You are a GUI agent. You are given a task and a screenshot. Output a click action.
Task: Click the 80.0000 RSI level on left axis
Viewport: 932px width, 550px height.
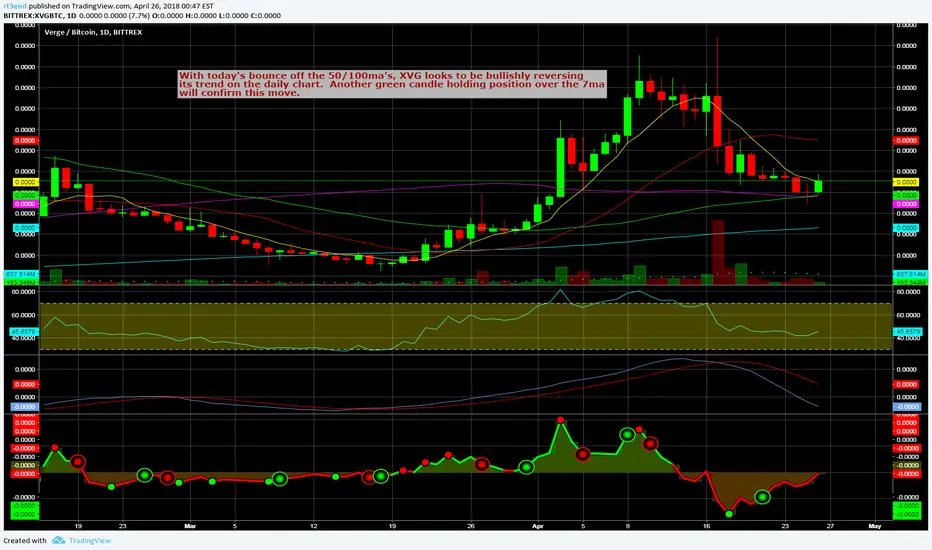pyautogui.click(x=23, y=292)
